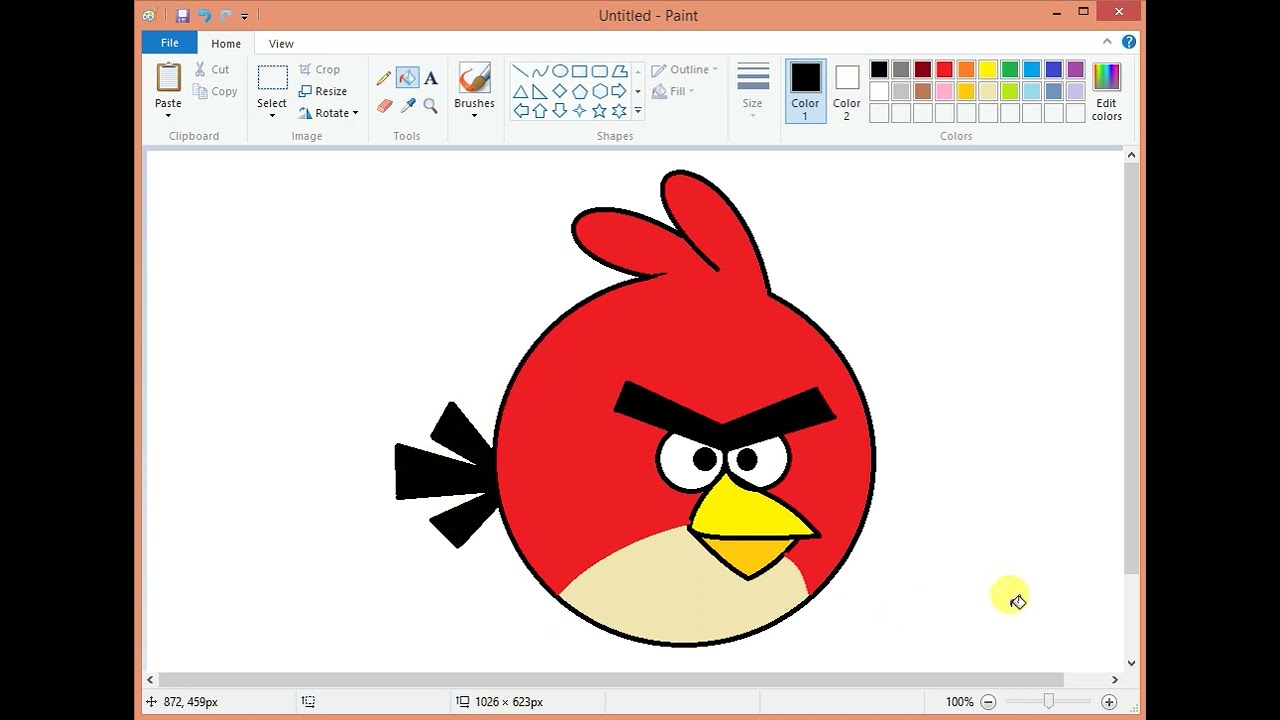Screen dimensions: 1280x720
Task: Click the Cut button
Action: click(x=211, y=69)
